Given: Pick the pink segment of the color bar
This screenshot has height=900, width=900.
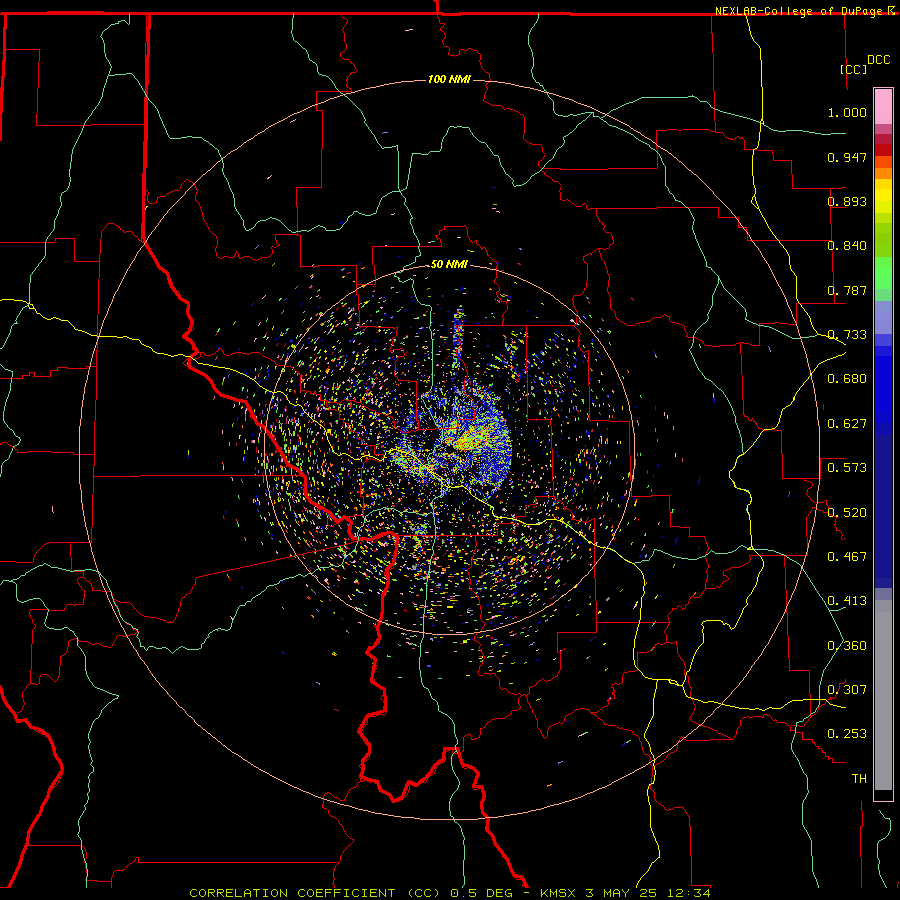Looking at the screenshot, I should 883,106.
